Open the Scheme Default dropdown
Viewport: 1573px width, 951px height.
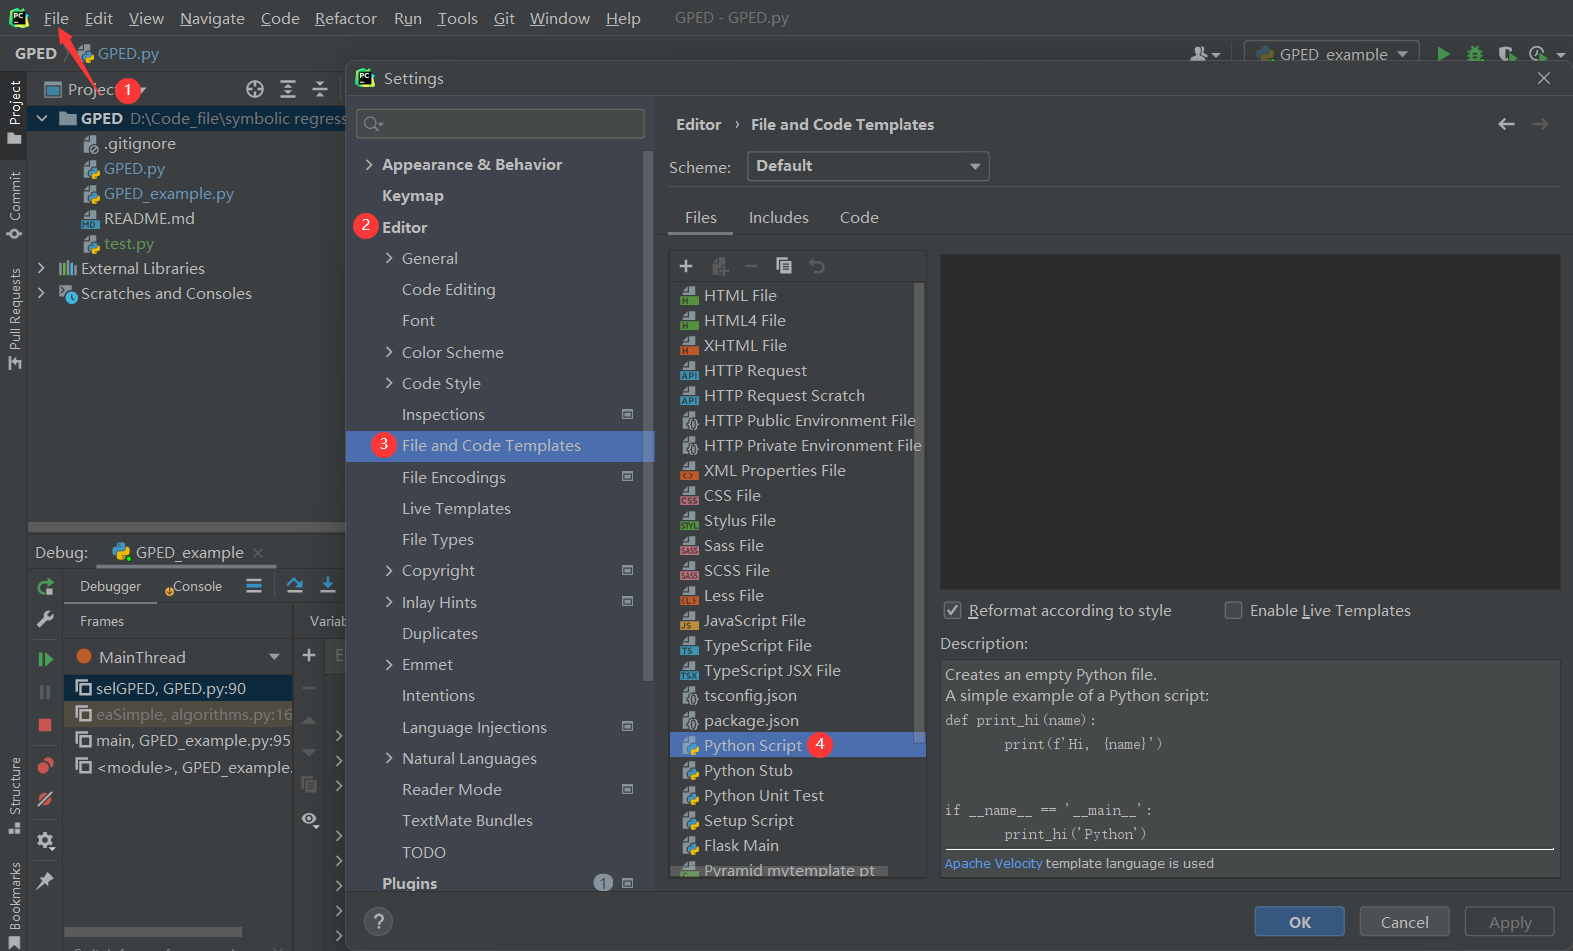tap(868, 166)
